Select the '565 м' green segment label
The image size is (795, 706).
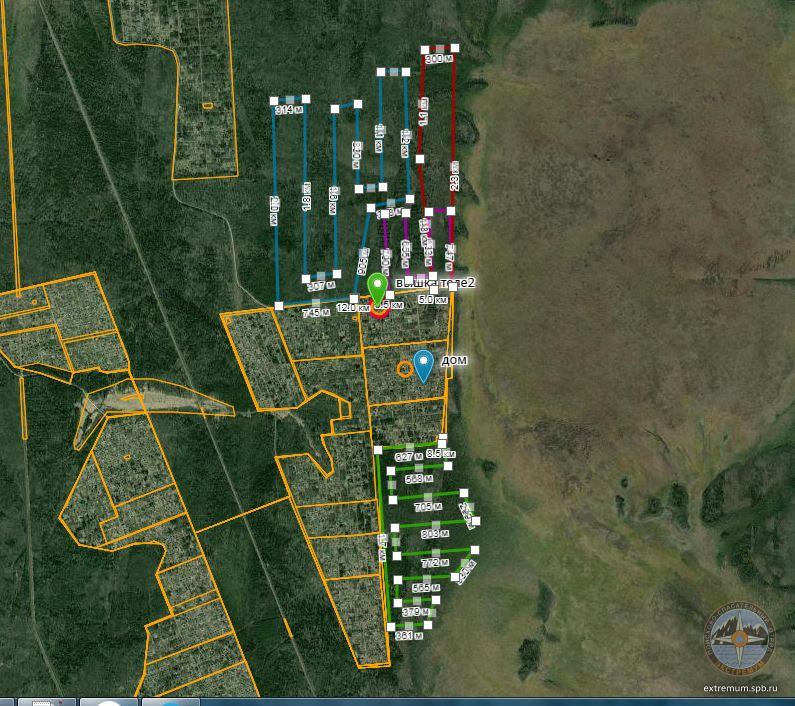click(x=426, y=588)
